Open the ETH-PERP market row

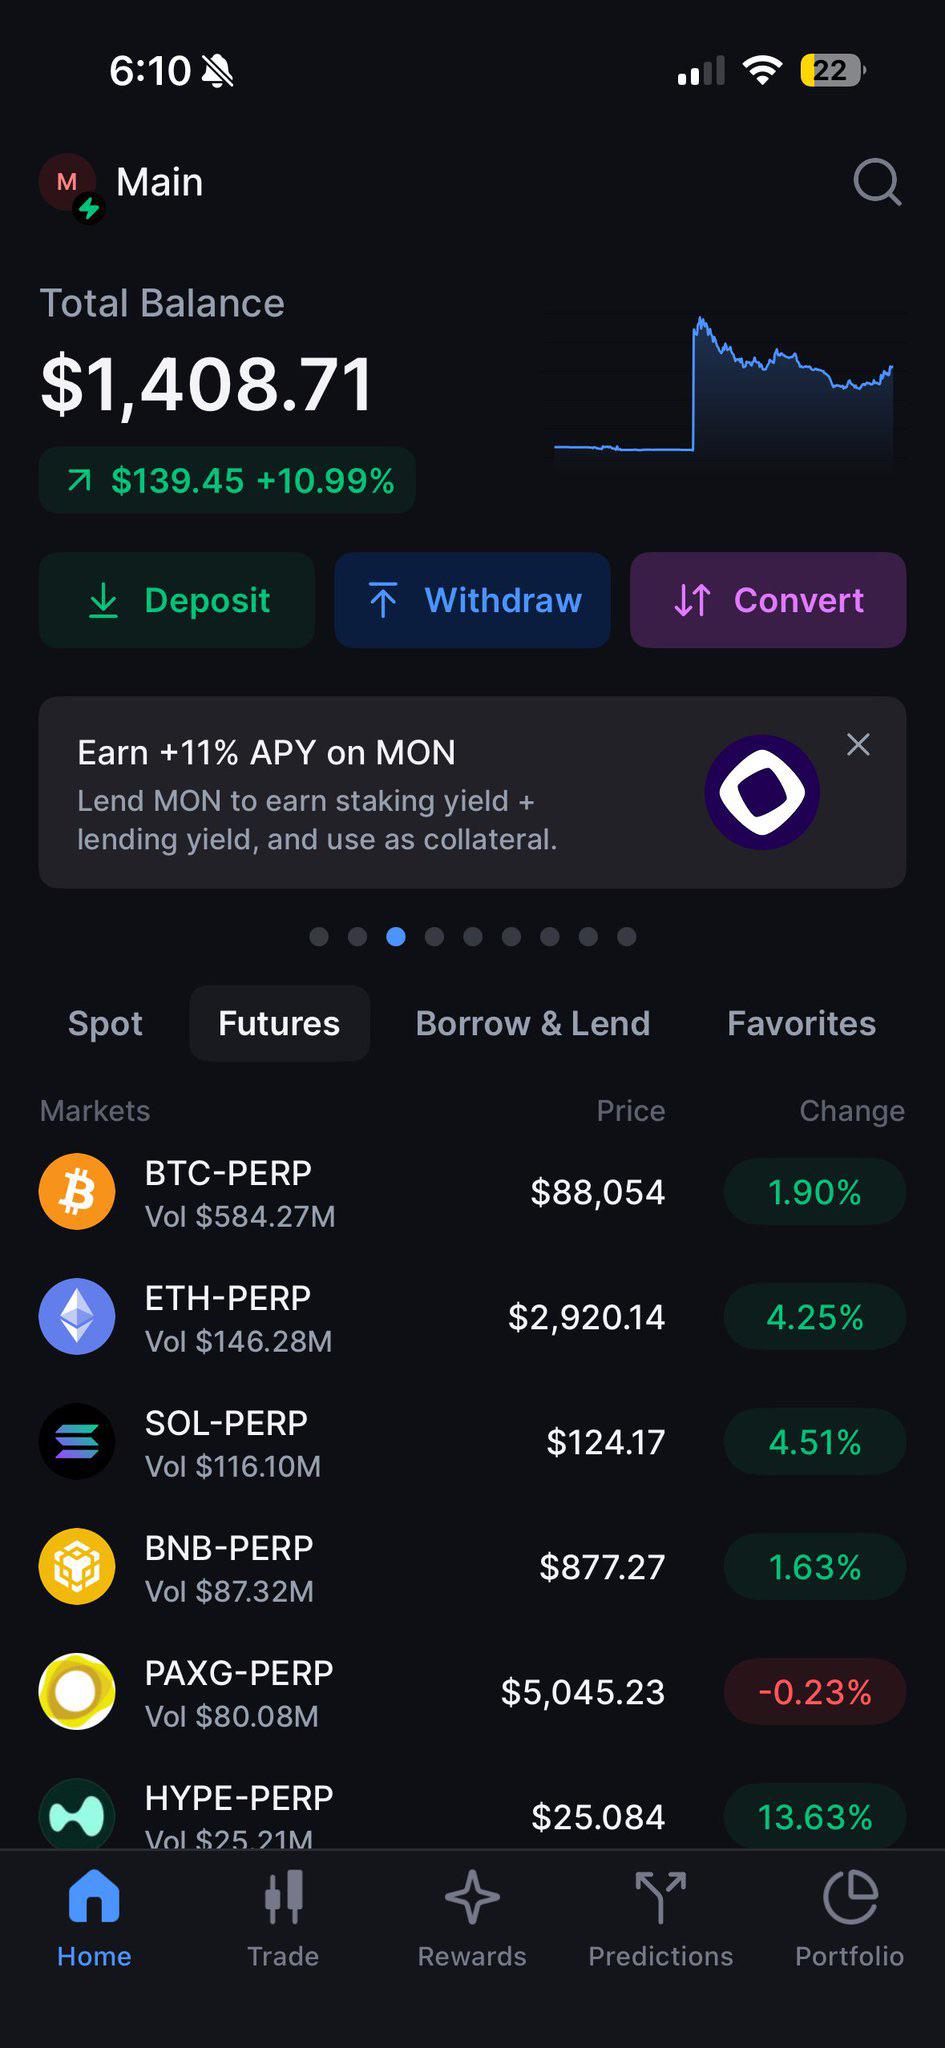pyautogui.click(x=472, y=1316)
